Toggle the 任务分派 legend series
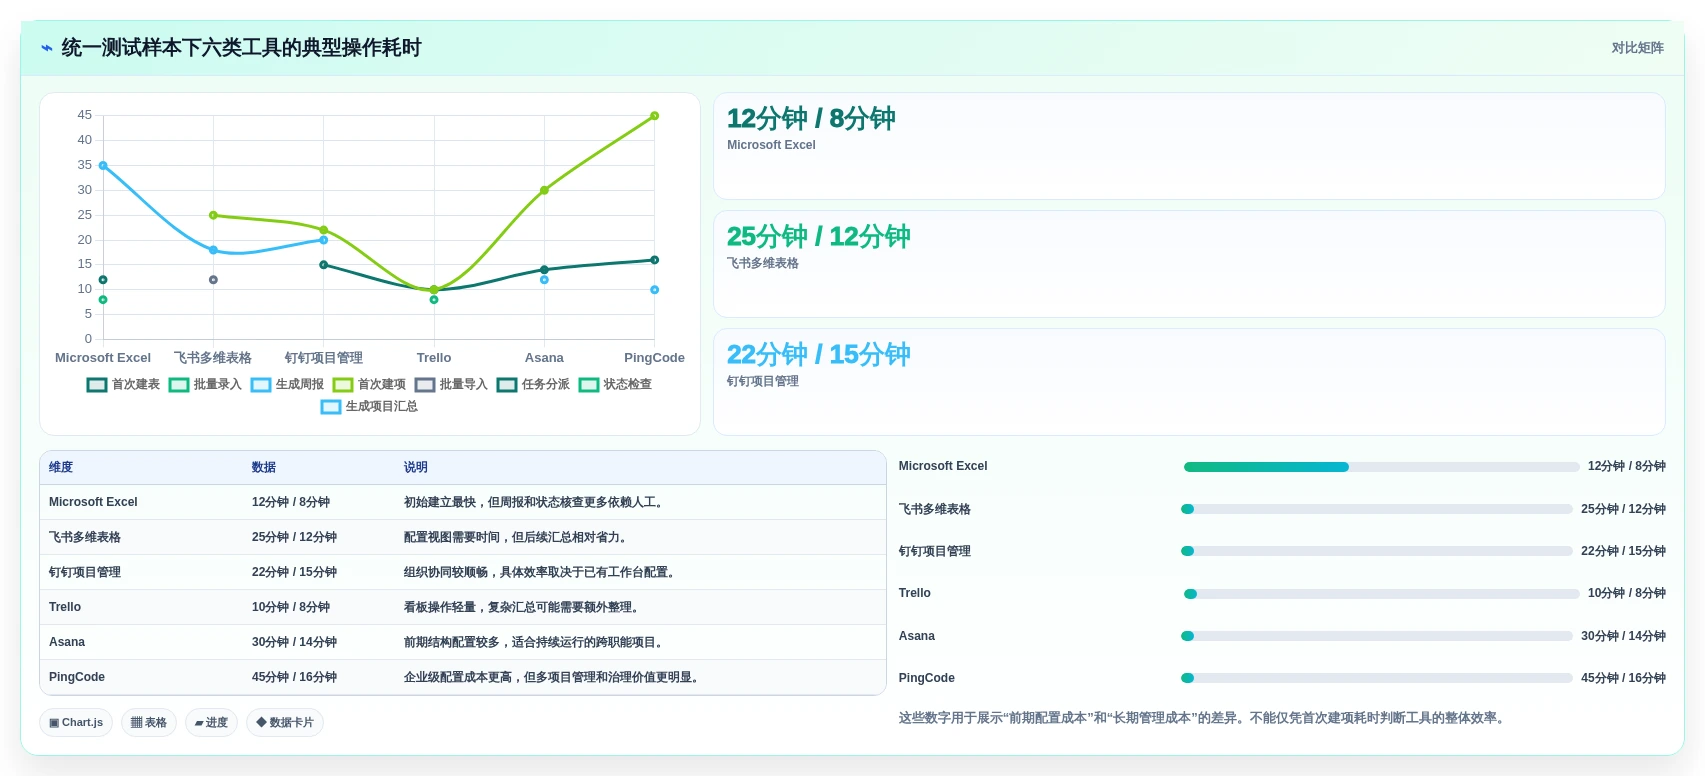This screenshot has height=776, width=1705. [x=533, y=384]
